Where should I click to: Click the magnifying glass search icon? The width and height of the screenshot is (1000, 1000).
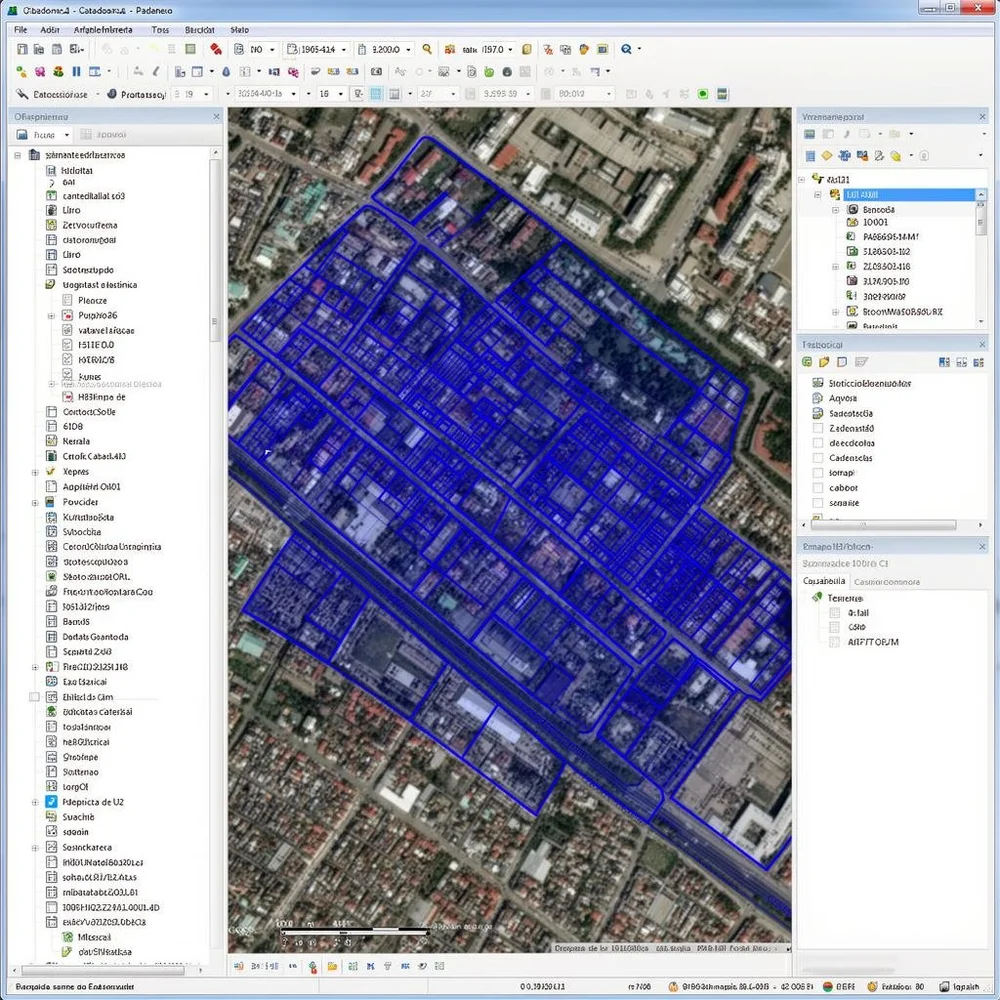click(x=427, y=49)
